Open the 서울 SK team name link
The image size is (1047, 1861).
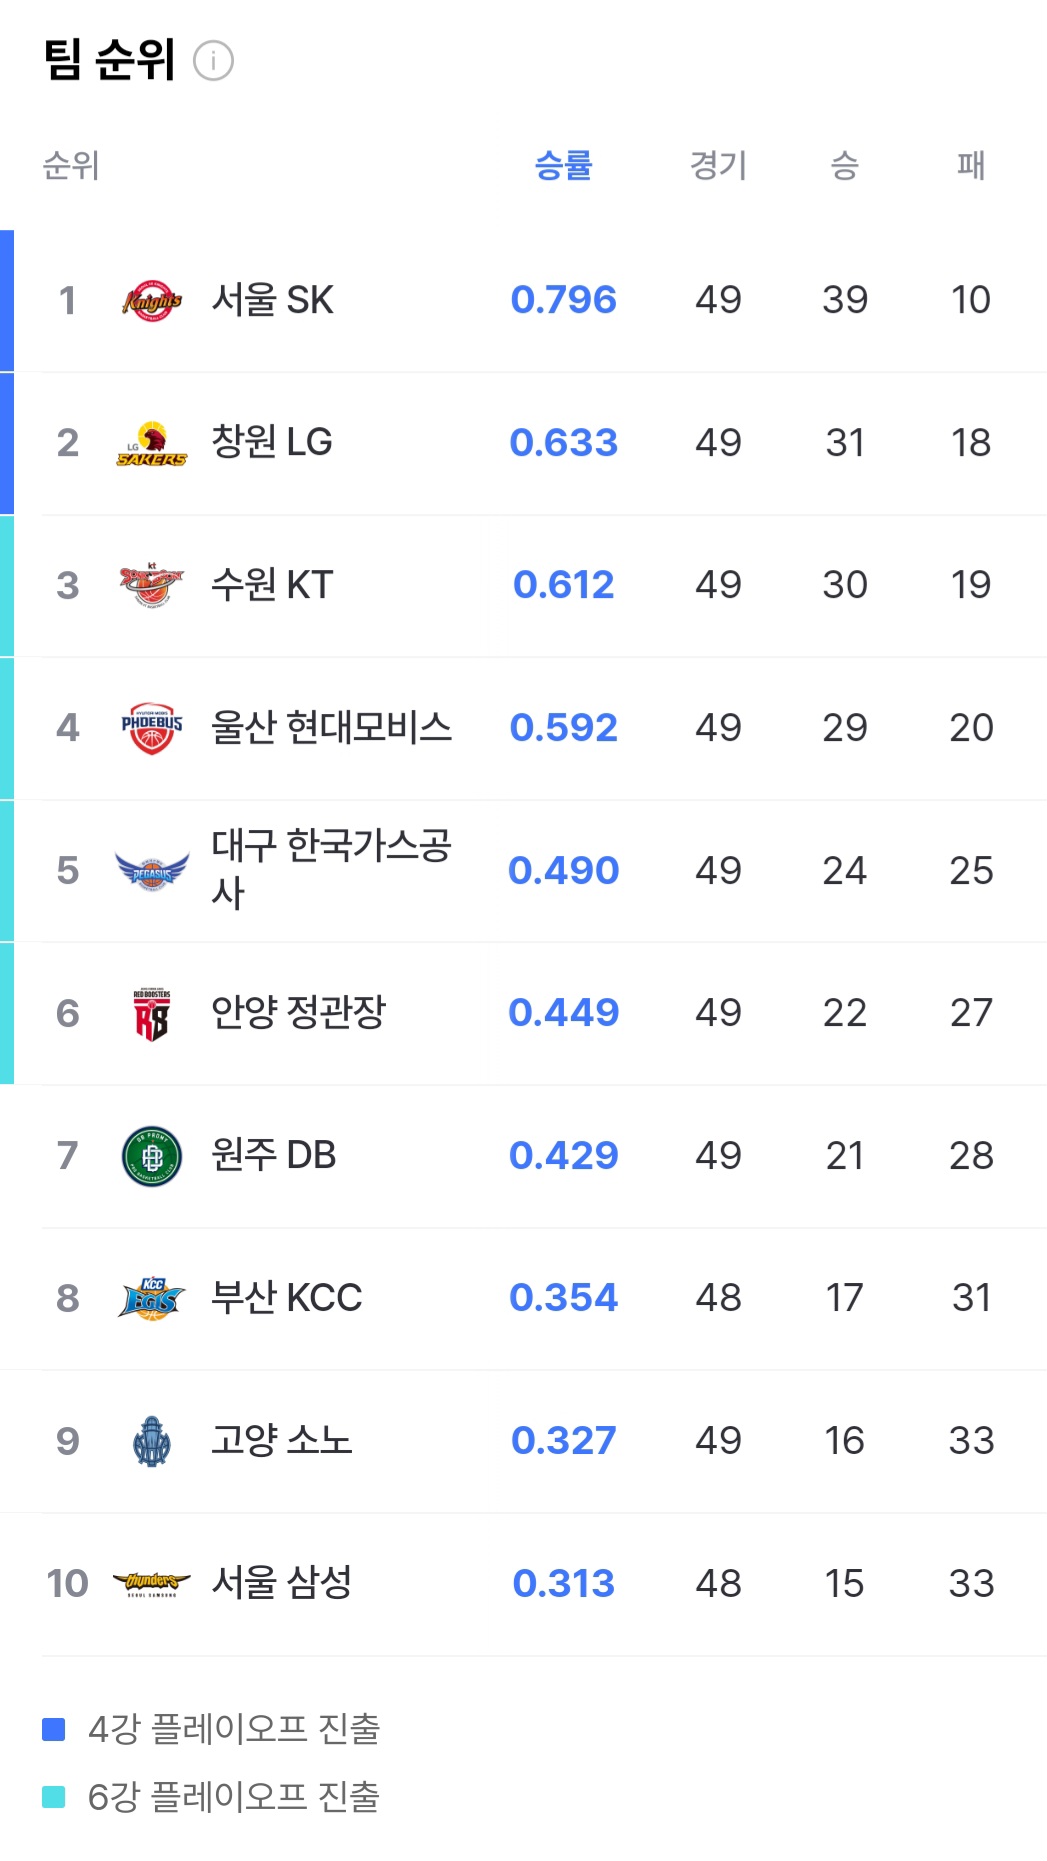click(x=272, y=300)
